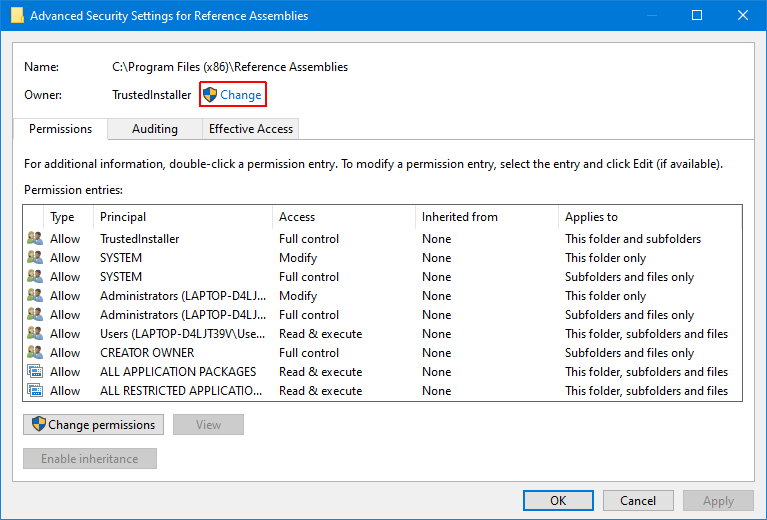Cancel the security settings dialog

click(x=638, y=501)
